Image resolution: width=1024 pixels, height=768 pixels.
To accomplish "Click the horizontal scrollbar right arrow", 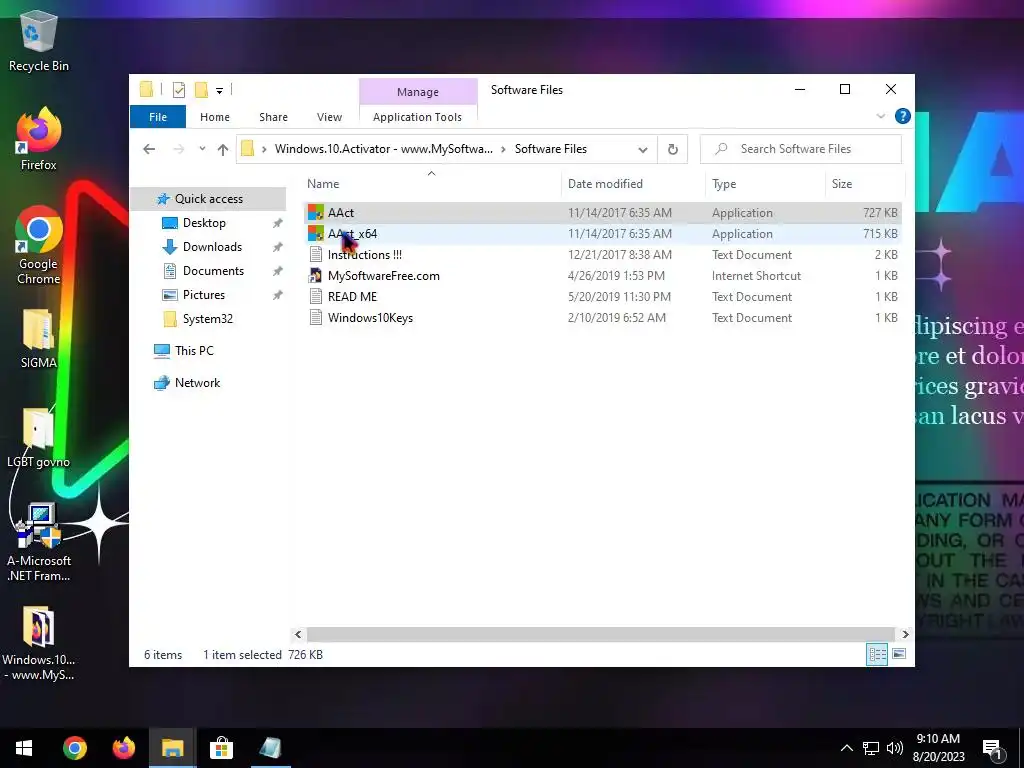I will click(905, 634).
